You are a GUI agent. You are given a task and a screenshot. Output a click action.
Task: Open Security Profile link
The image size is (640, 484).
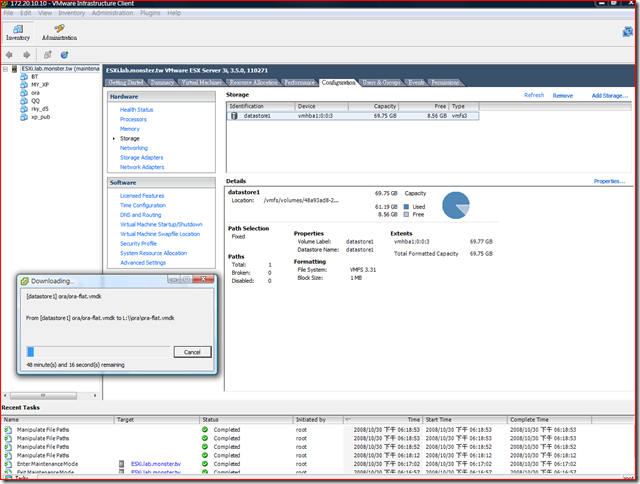[x=138, y=244]
